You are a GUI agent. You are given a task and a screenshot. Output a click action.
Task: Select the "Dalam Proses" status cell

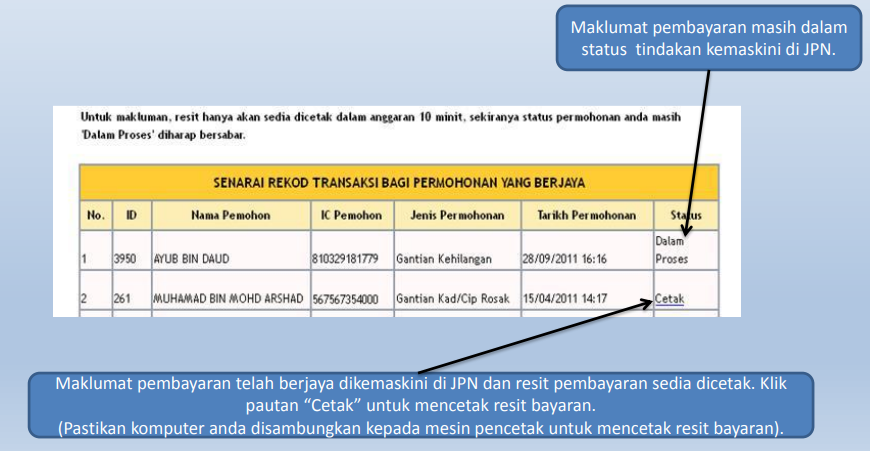click(x=686, y=250)
